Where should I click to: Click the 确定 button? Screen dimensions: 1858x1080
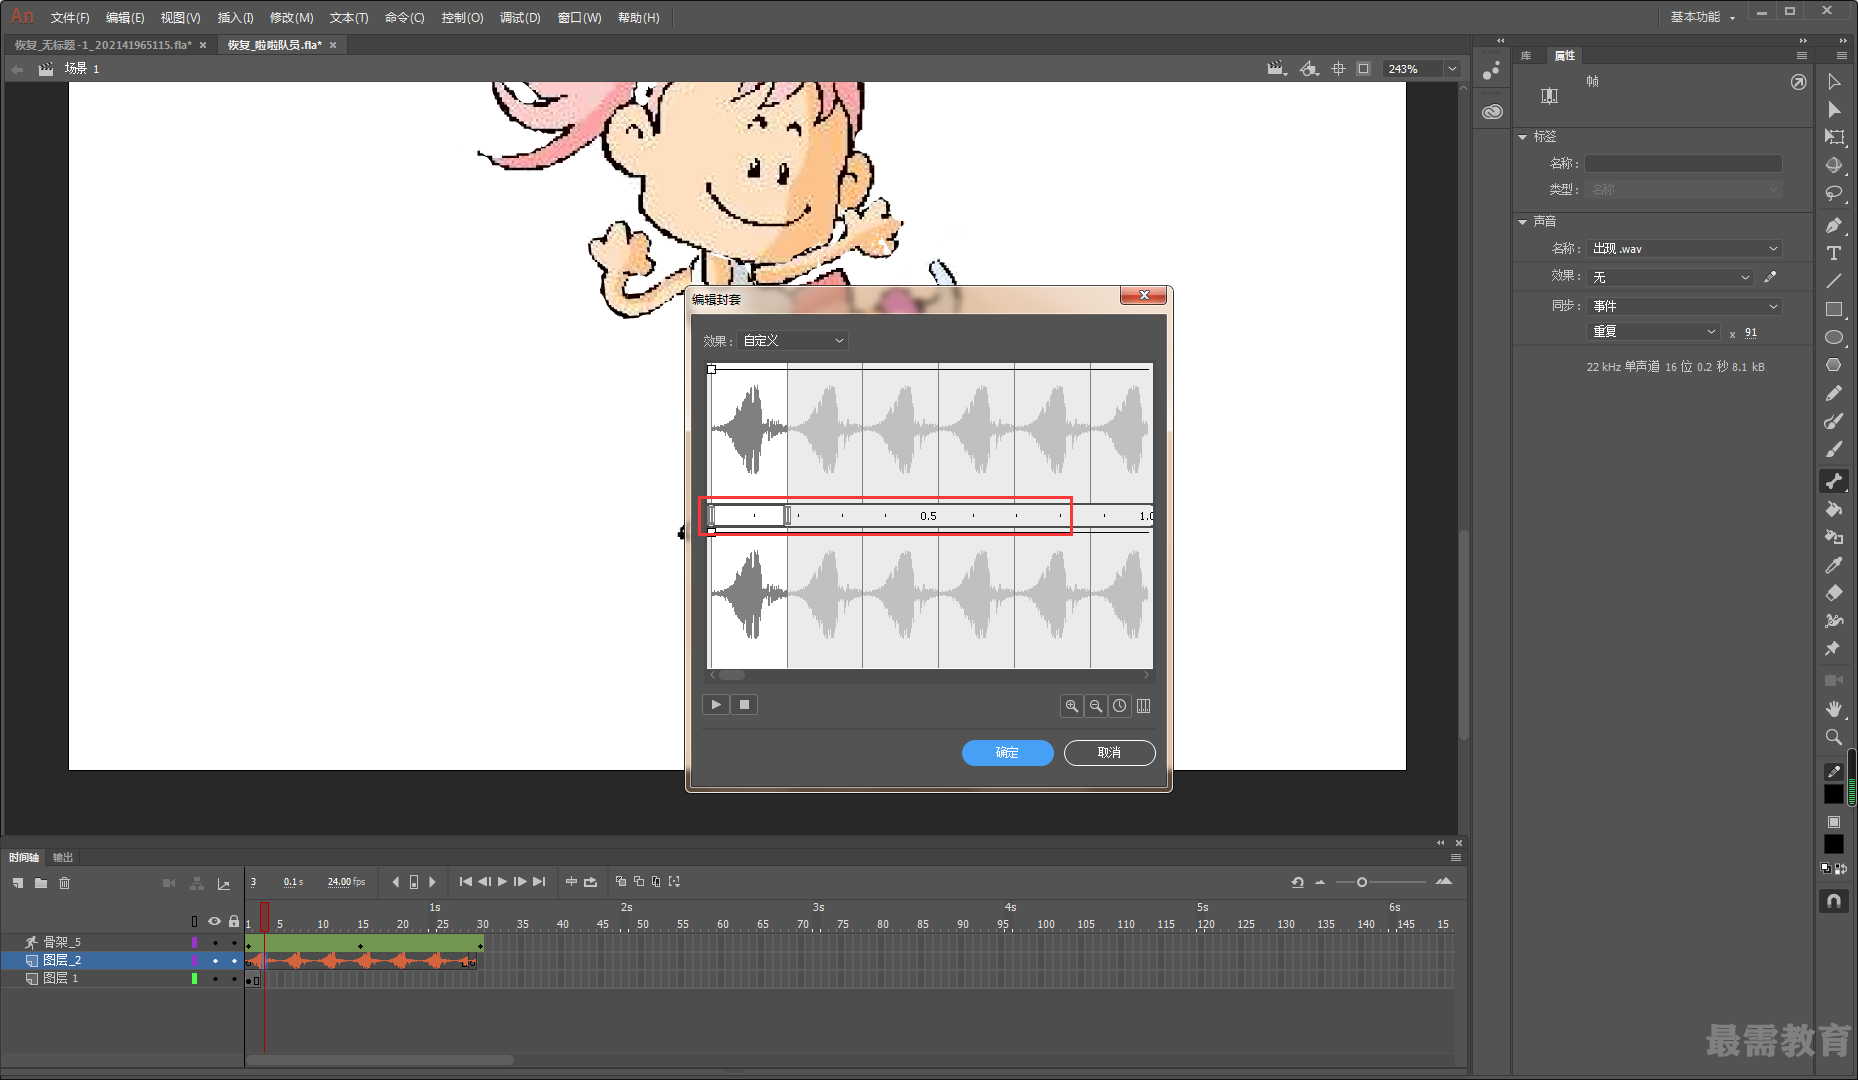click(1008, 753)
